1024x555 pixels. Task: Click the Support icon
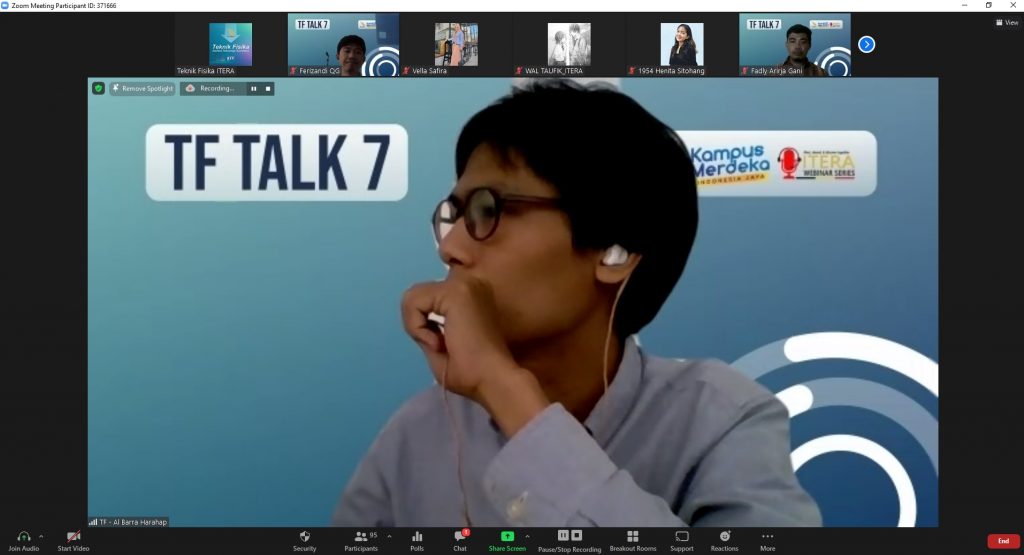coord(682,537)
